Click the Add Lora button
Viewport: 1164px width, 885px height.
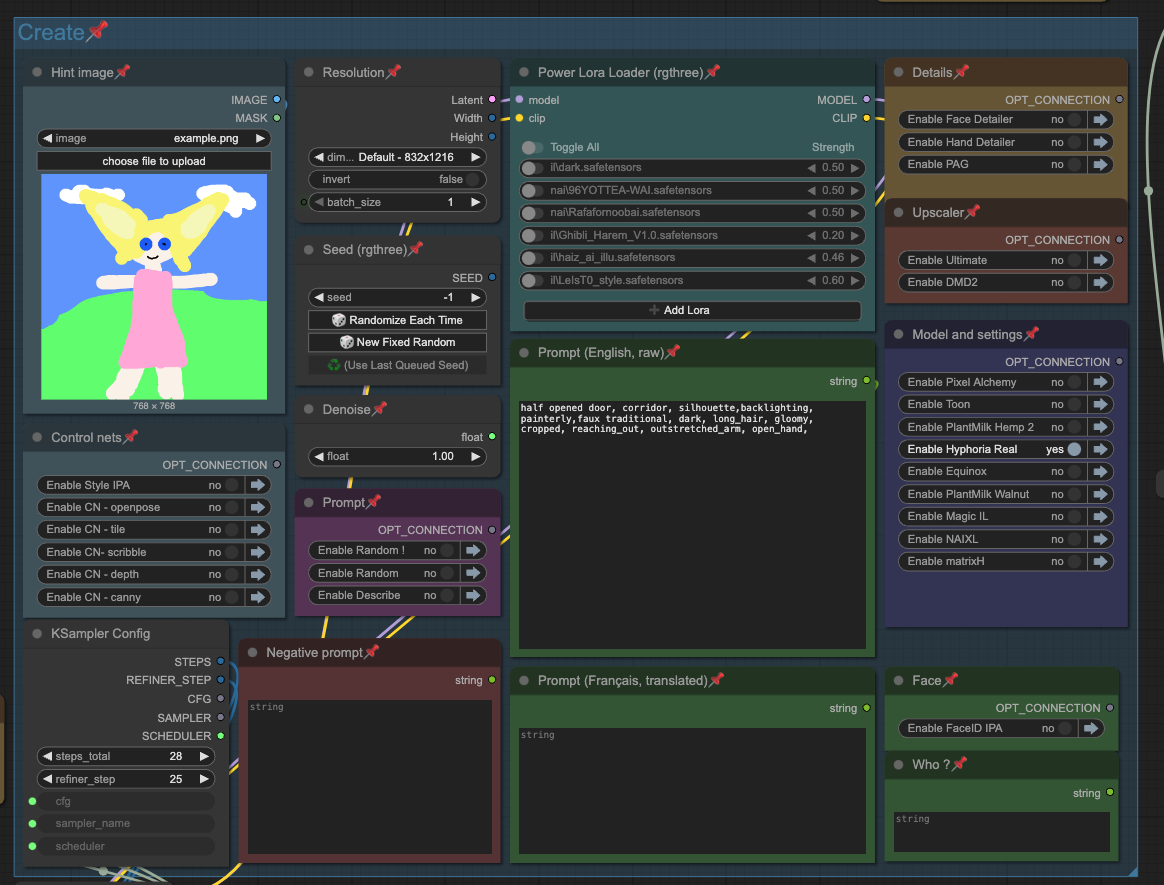pyautogui.click(x=692, y=310)
